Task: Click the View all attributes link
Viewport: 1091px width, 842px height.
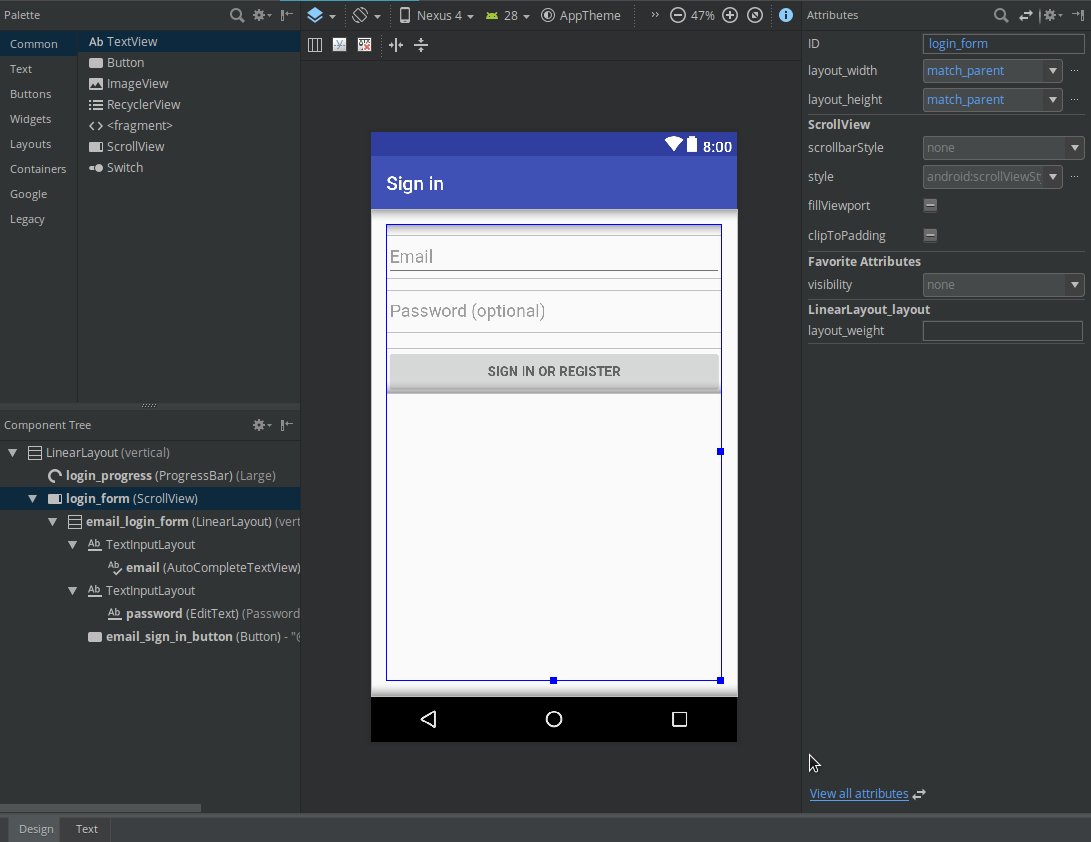Action: pos(859,794)
